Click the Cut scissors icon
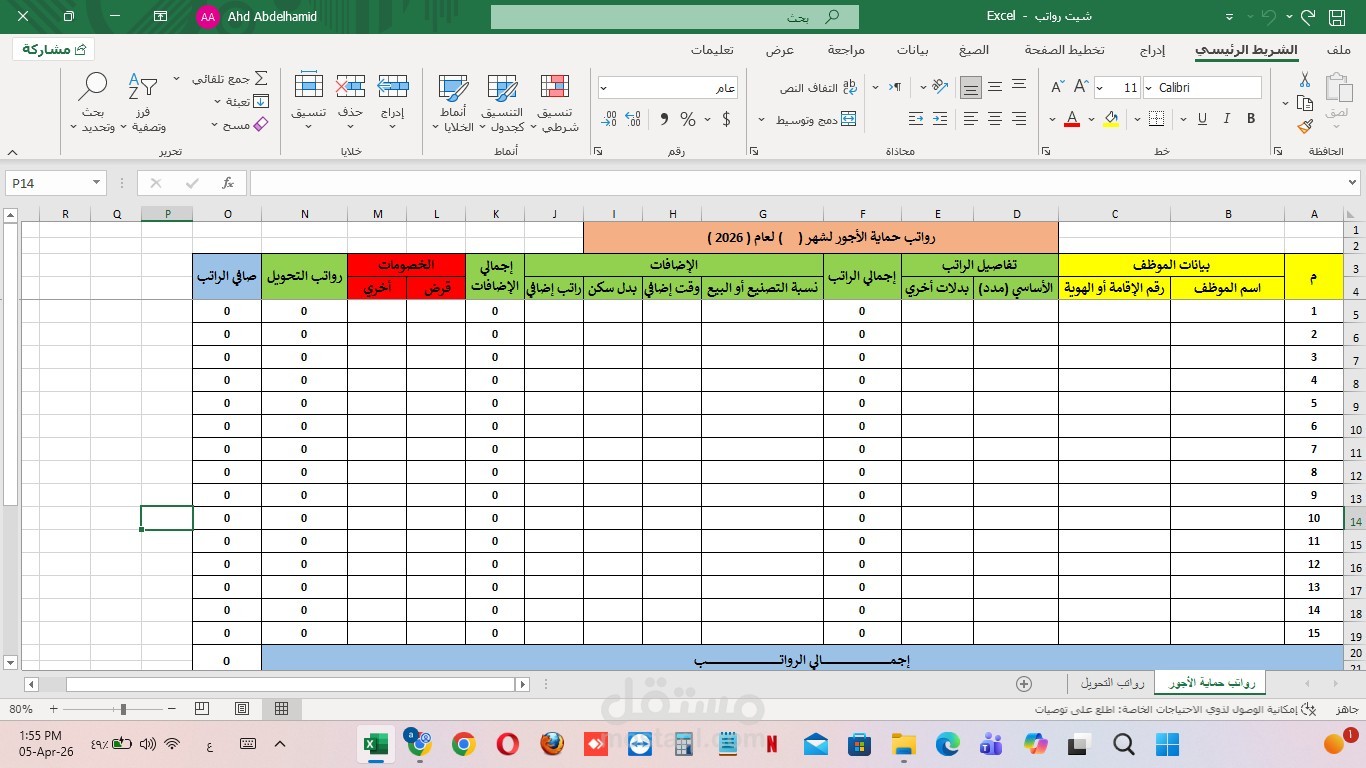Image resolution: width=1366 pixels, height=768 pixels. (1305, 80)
